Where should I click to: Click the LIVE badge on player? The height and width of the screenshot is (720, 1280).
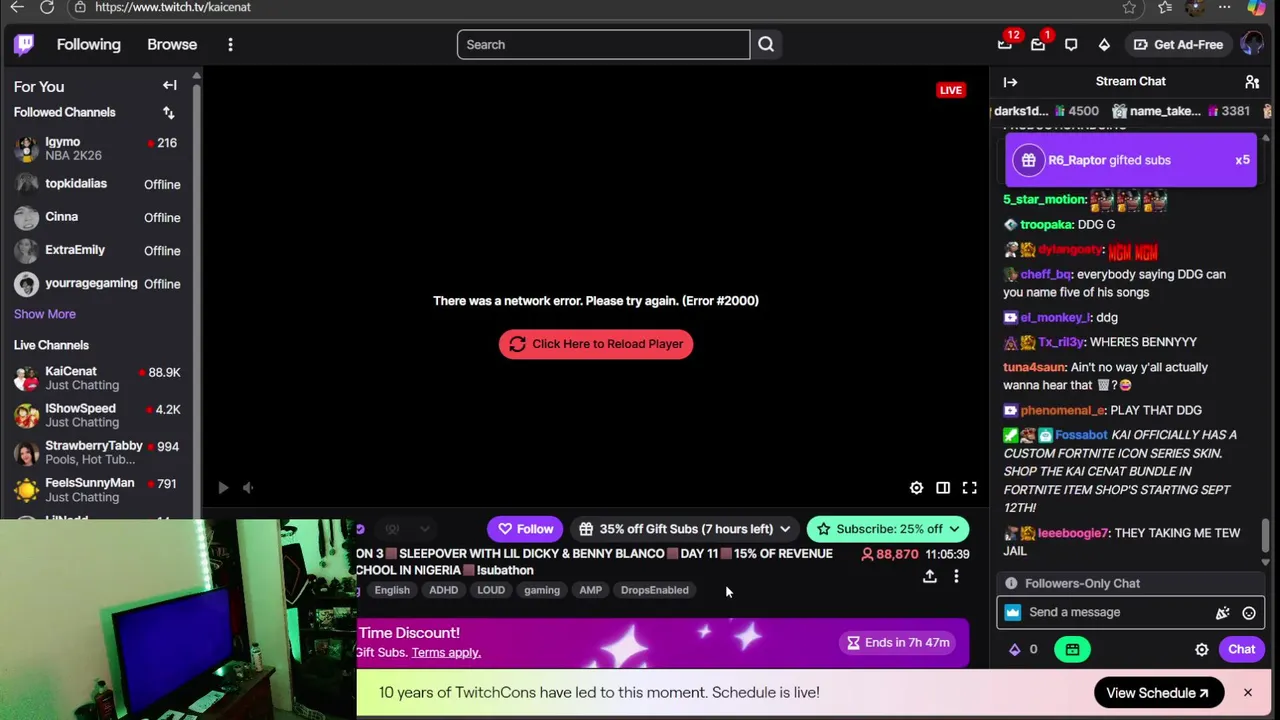pos(951,90)
